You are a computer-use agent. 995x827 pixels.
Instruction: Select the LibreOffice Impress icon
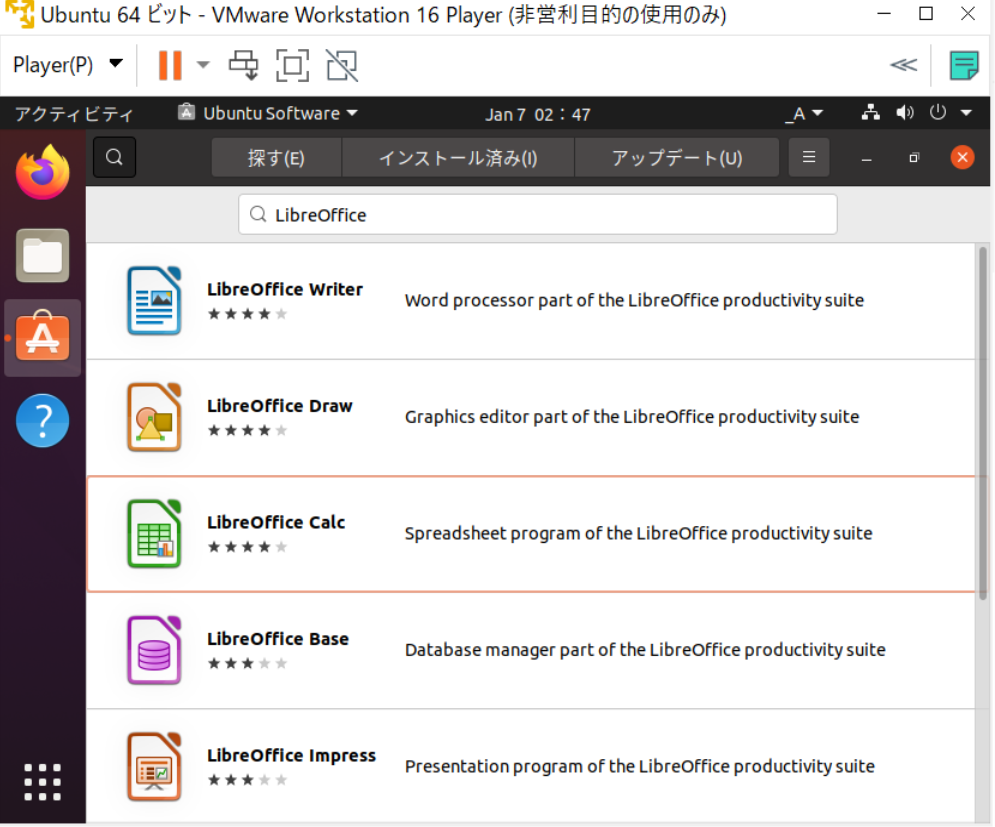154,767
